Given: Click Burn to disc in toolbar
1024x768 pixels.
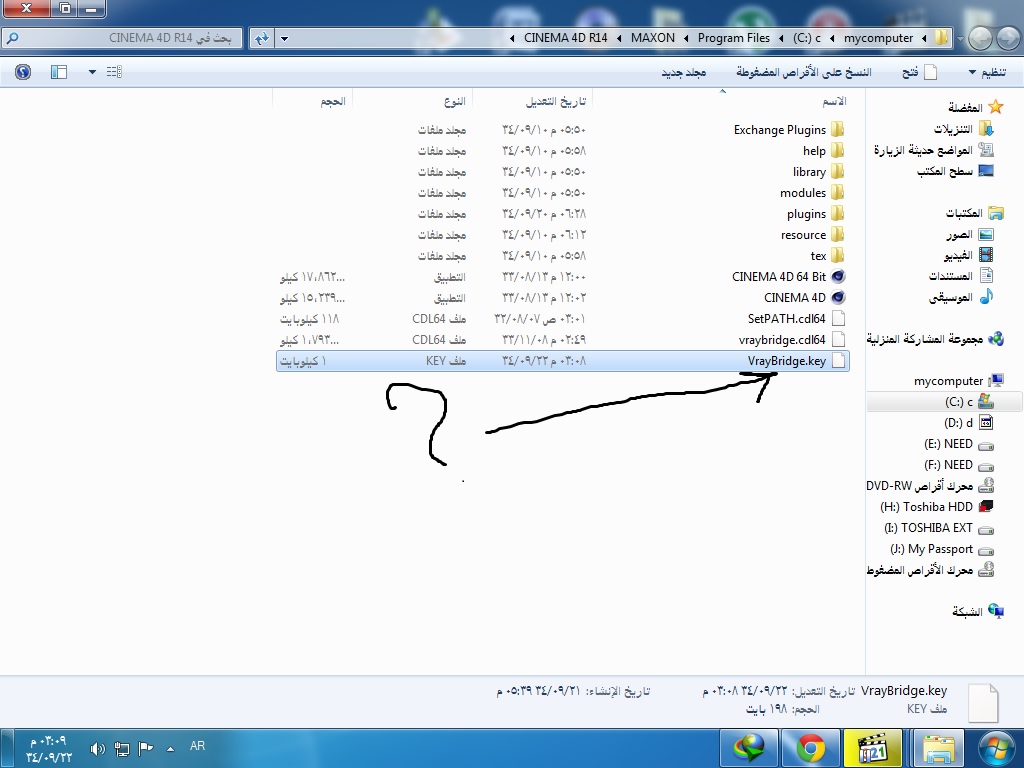Looking at the screenshot, I should click(x=804, y=72).
